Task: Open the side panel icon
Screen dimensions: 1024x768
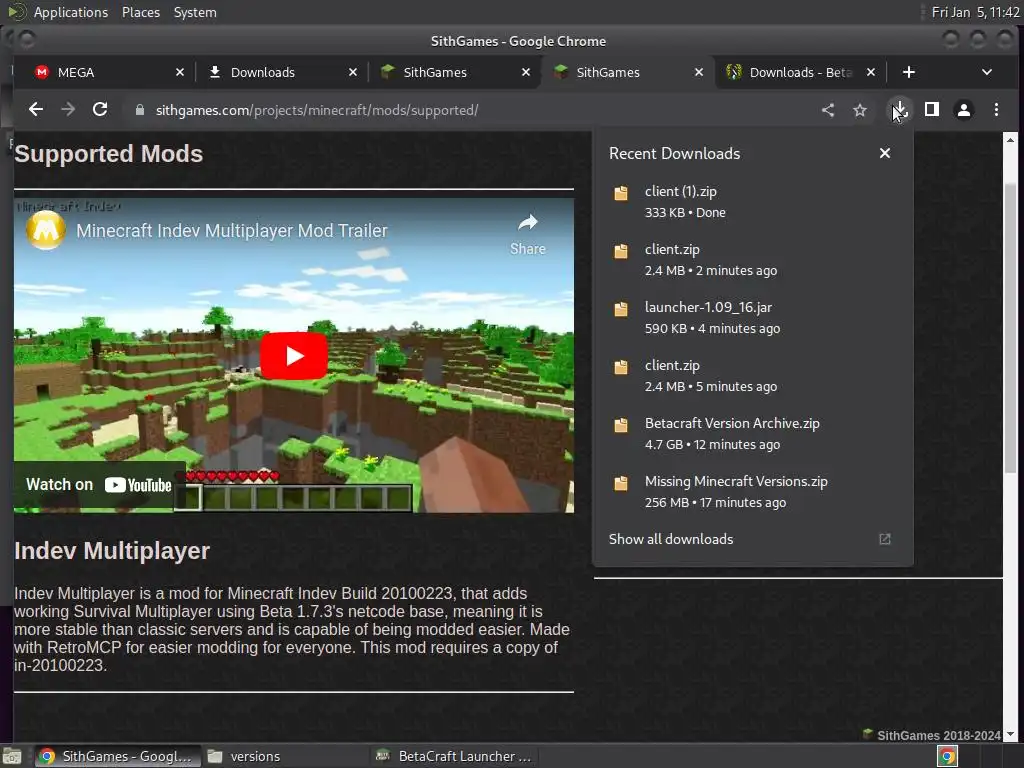Action: (x=932, y=110)
